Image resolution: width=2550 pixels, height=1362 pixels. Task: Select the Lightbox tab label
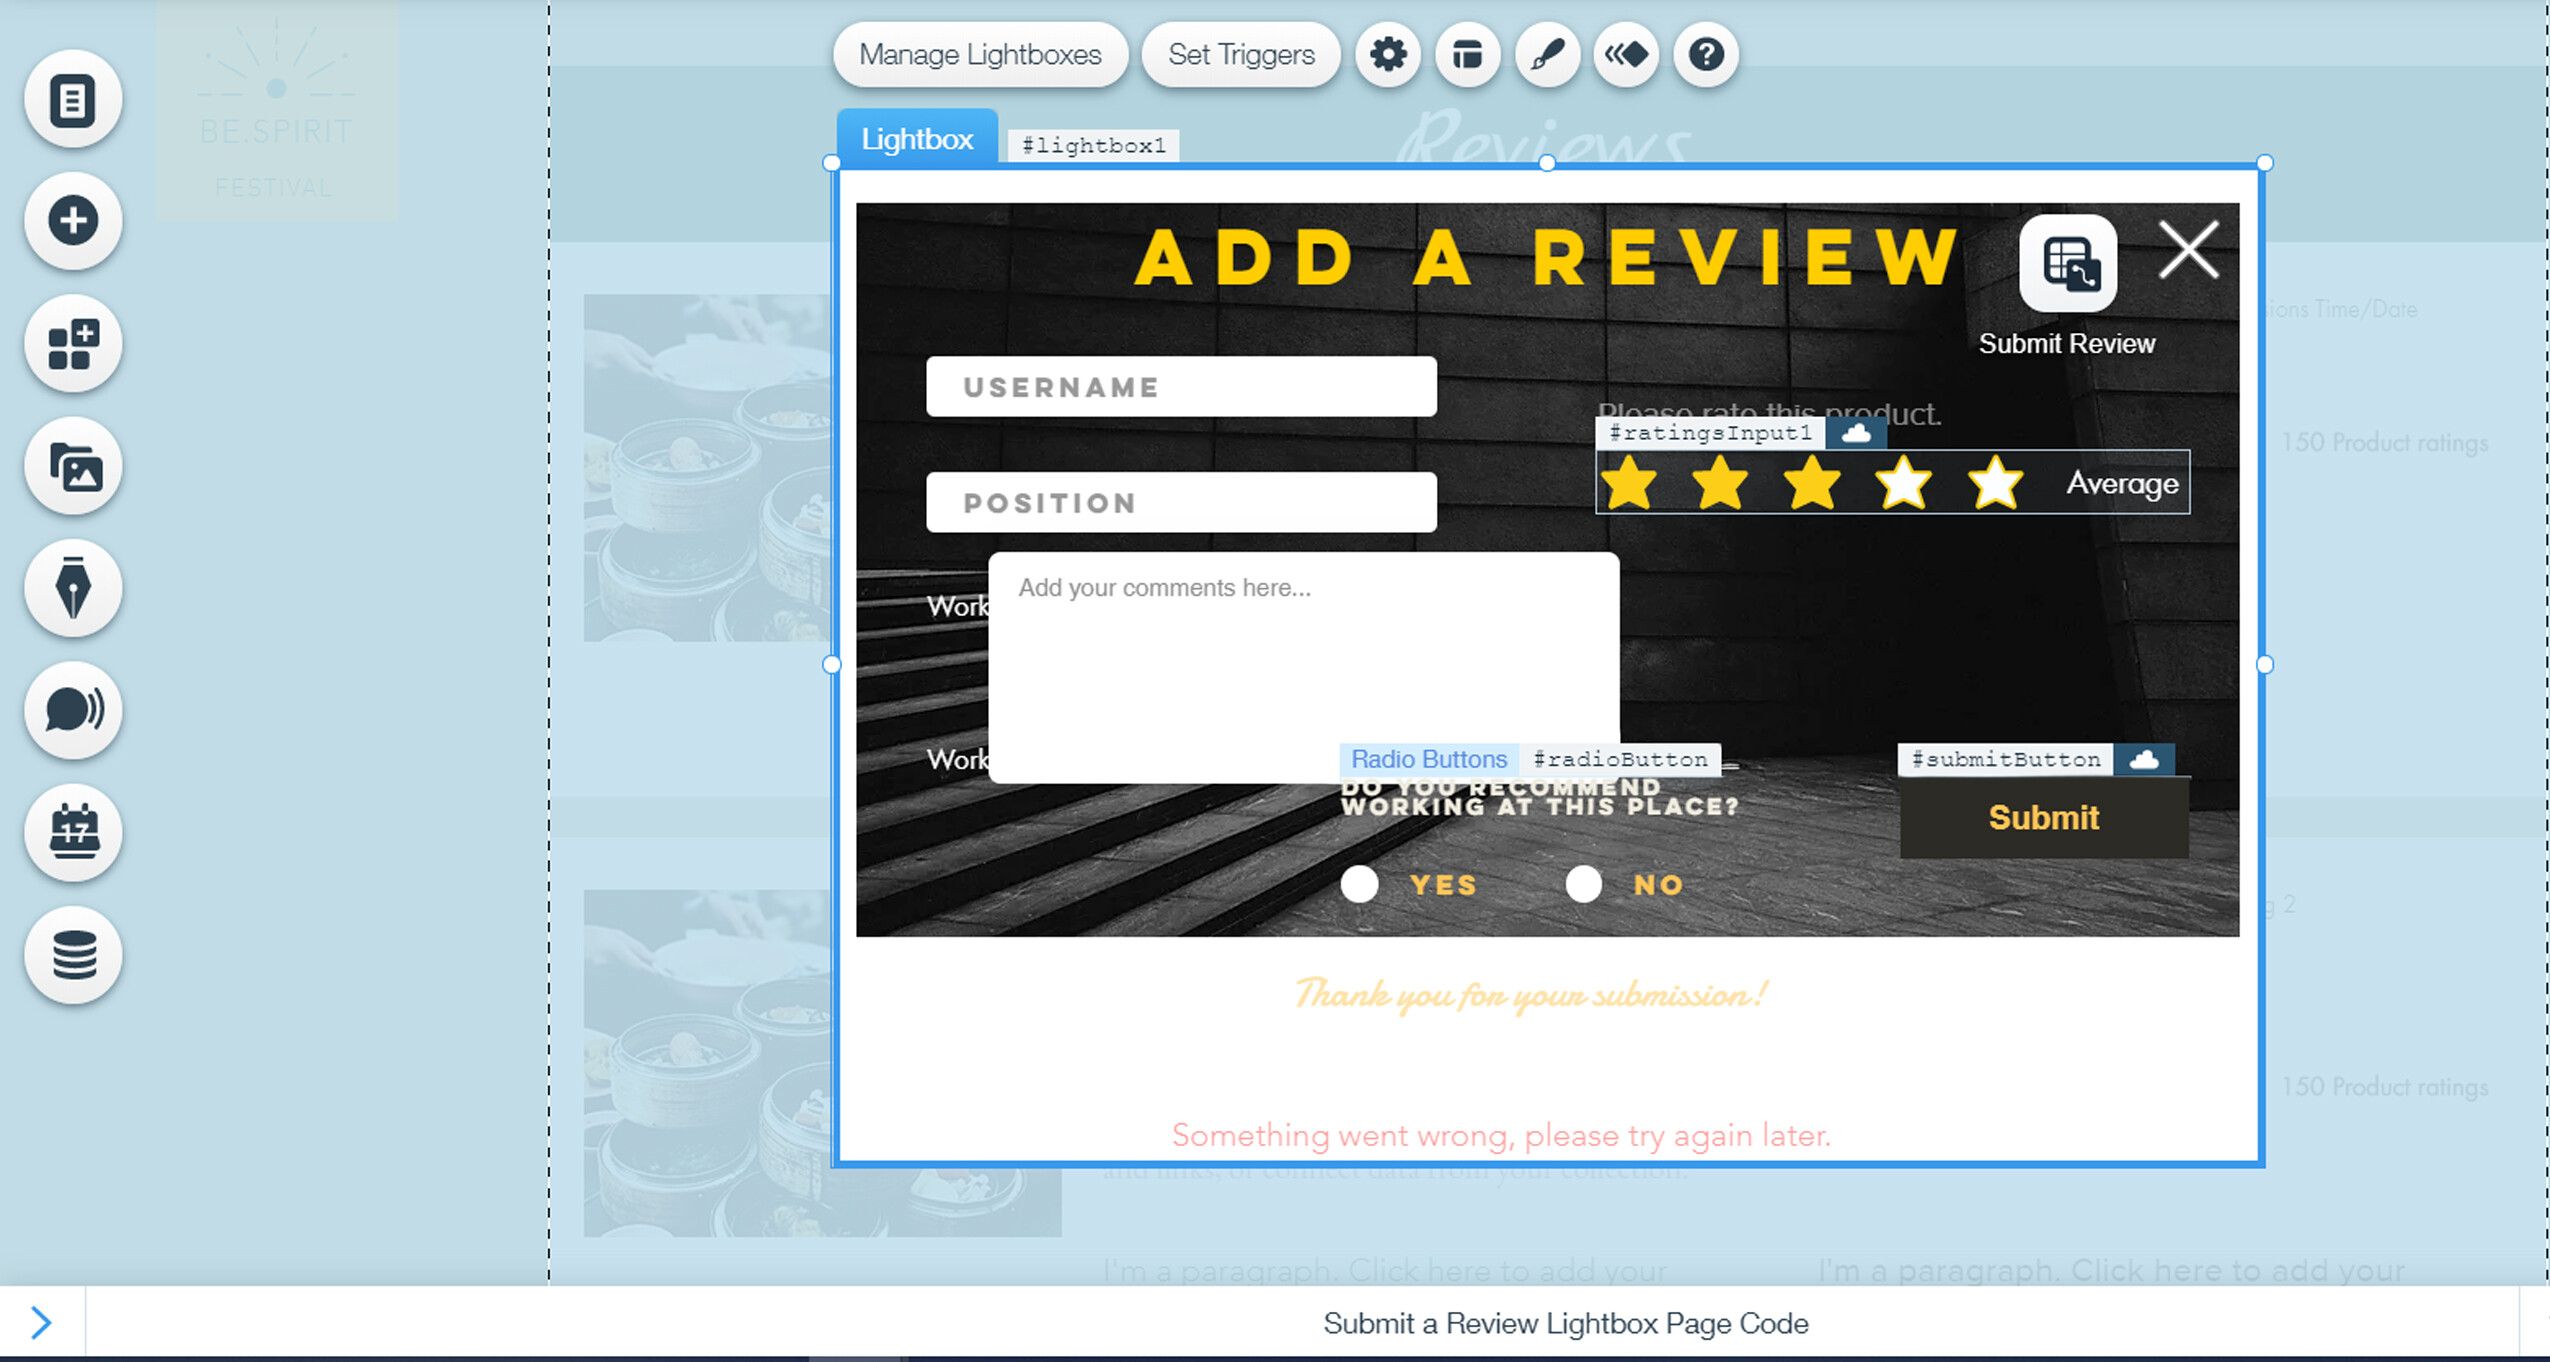tap(916, 139)
